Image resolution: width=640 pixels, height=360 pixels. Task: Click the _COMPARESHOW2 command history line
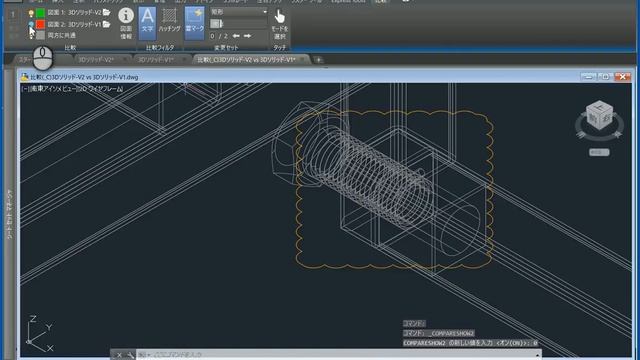coord(439,333)
